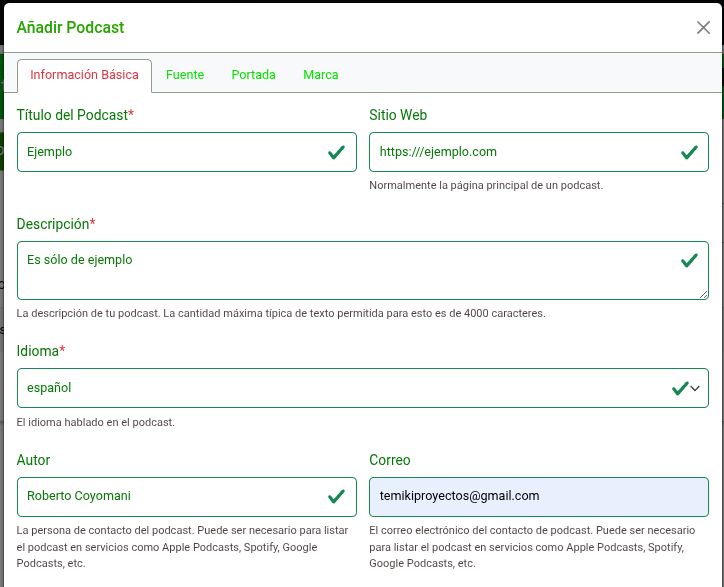Click into the Sitio Web URL field
Image resolution: width=724 pixels, height=587 pixels.
pyautogui.click(x=520, y=152)
